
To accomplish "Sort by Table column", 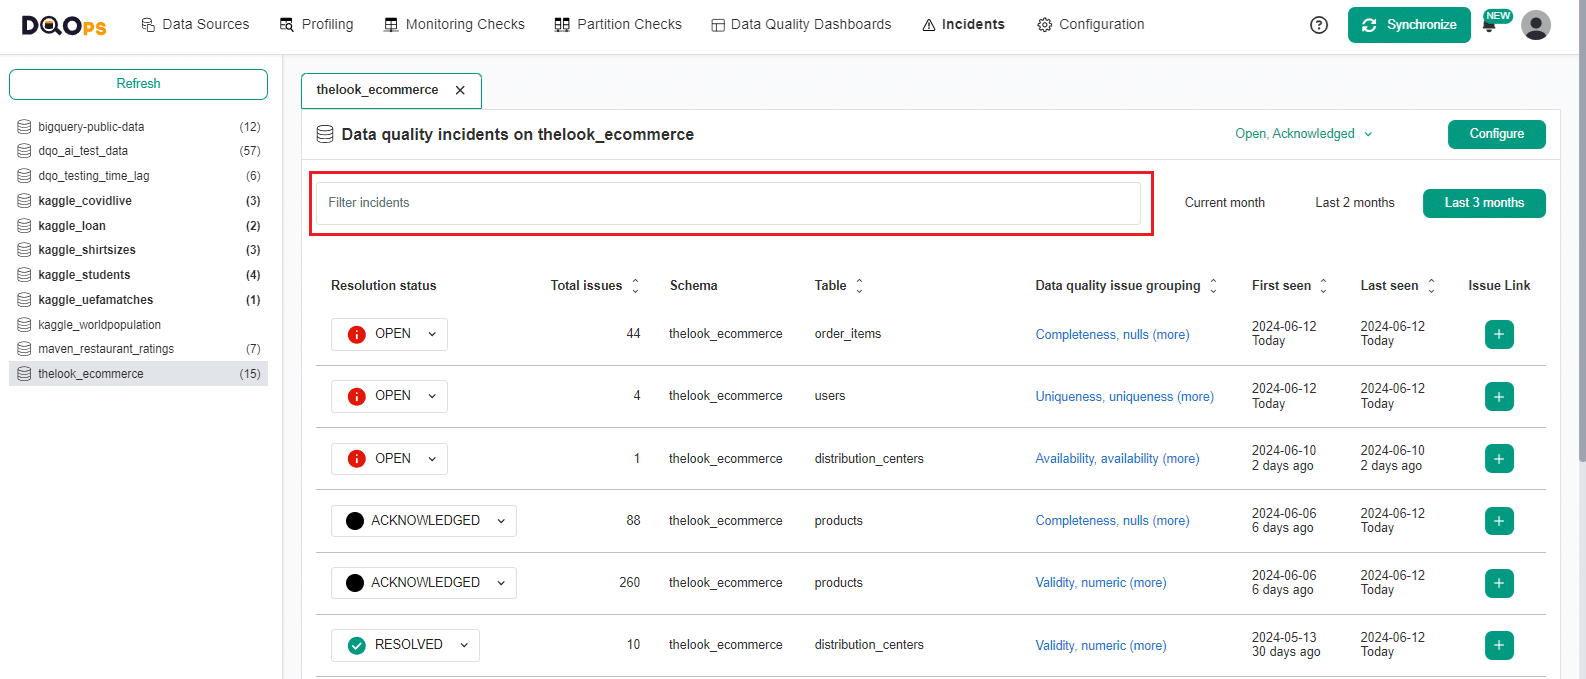I will point(859,286).
